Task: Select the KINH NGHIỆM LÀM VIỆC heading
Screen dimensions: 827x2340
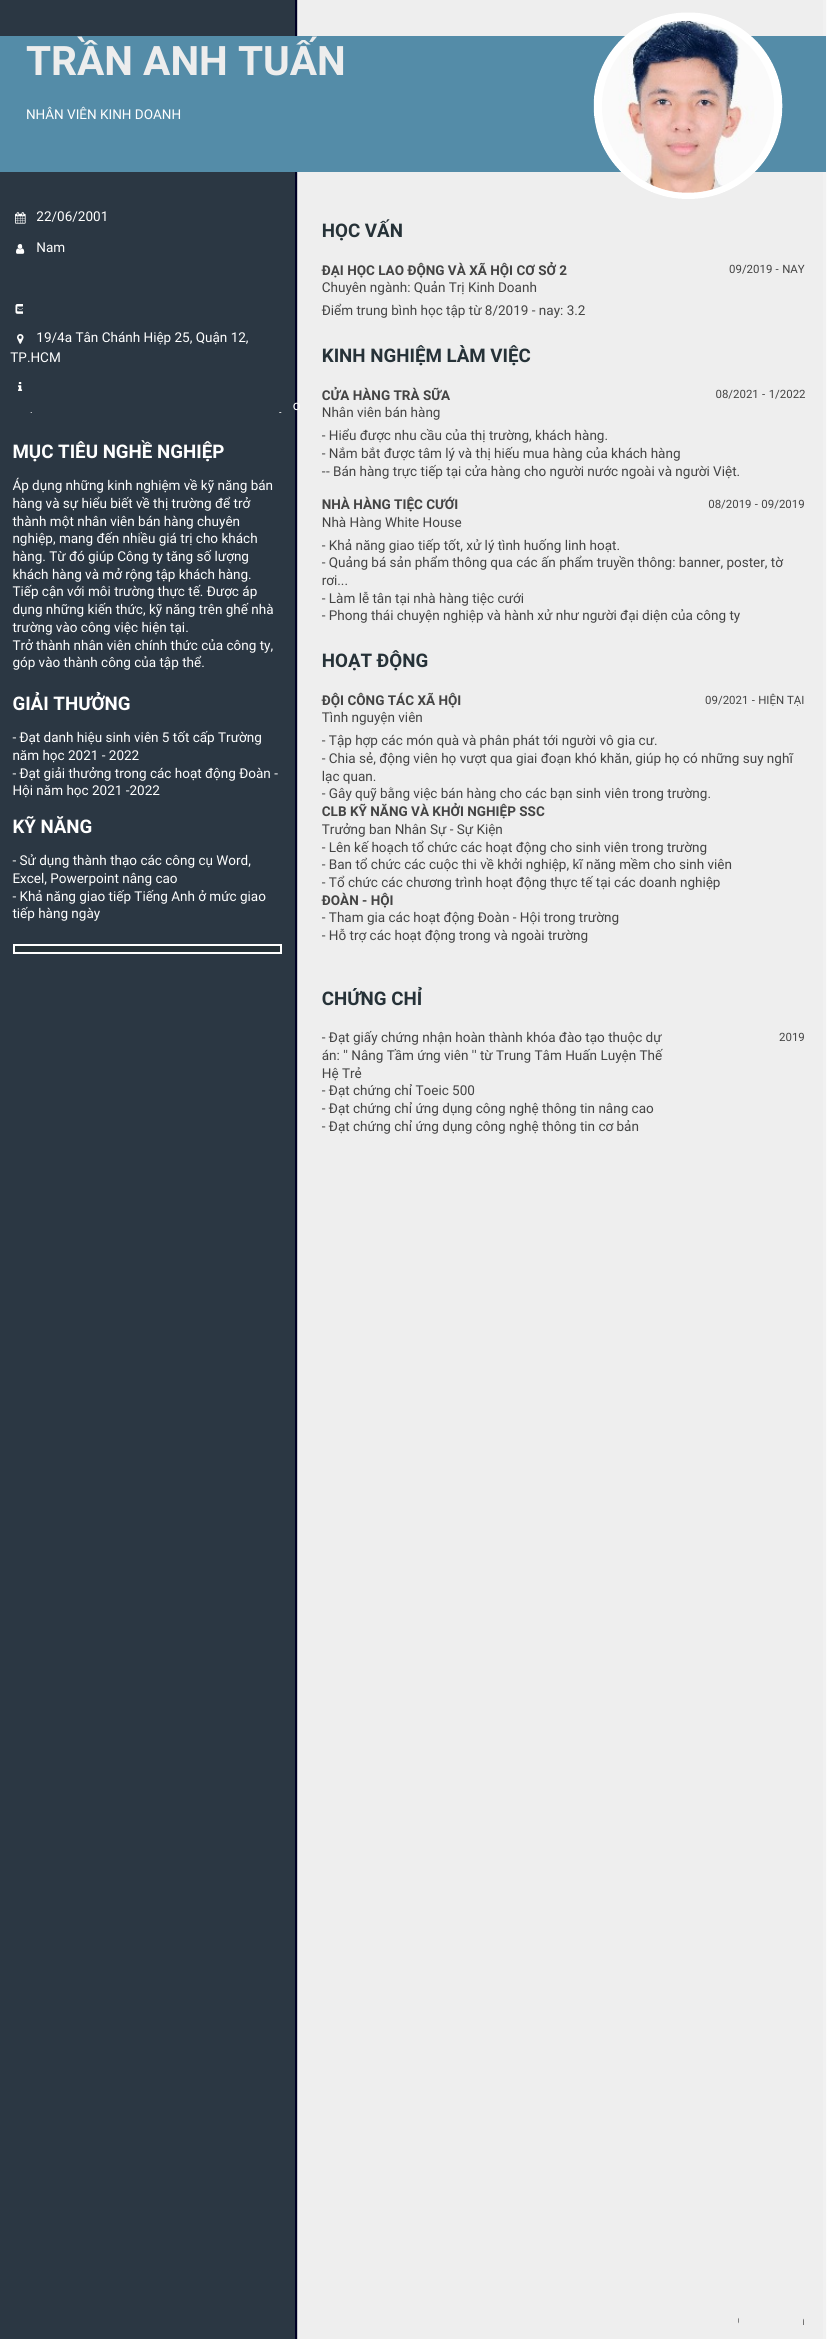Action: tap(426, 356)
